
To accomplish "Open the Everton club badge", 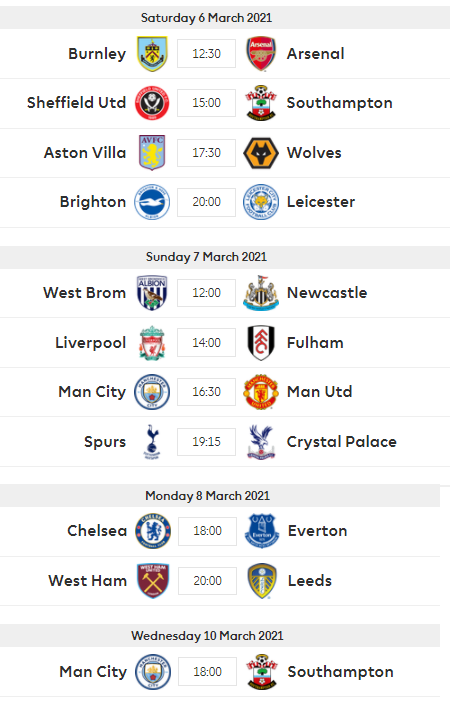I will click(262, 531).
